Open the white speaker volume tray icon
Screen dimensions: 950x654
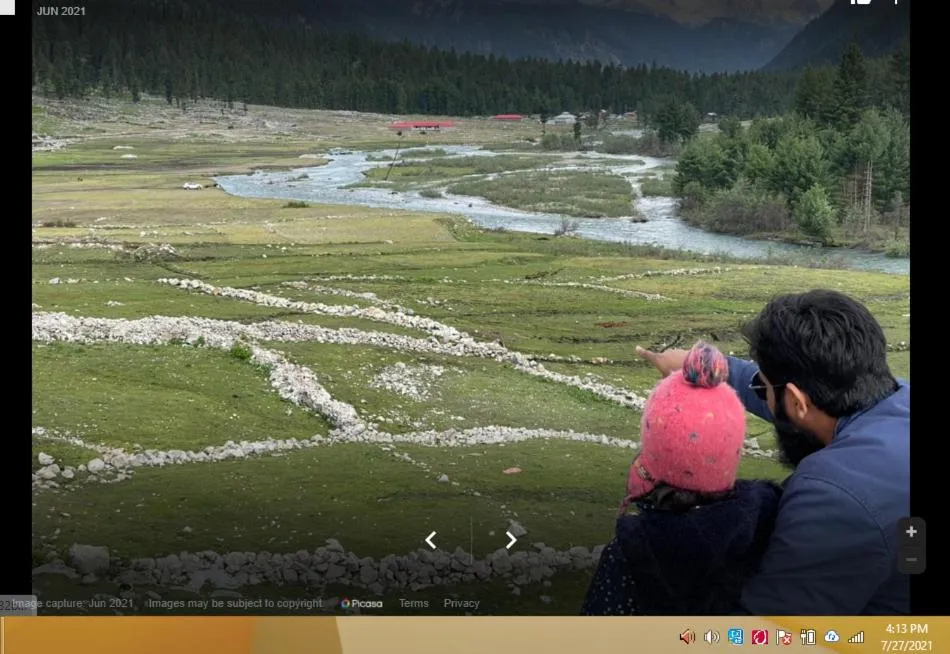pos(711,637)
